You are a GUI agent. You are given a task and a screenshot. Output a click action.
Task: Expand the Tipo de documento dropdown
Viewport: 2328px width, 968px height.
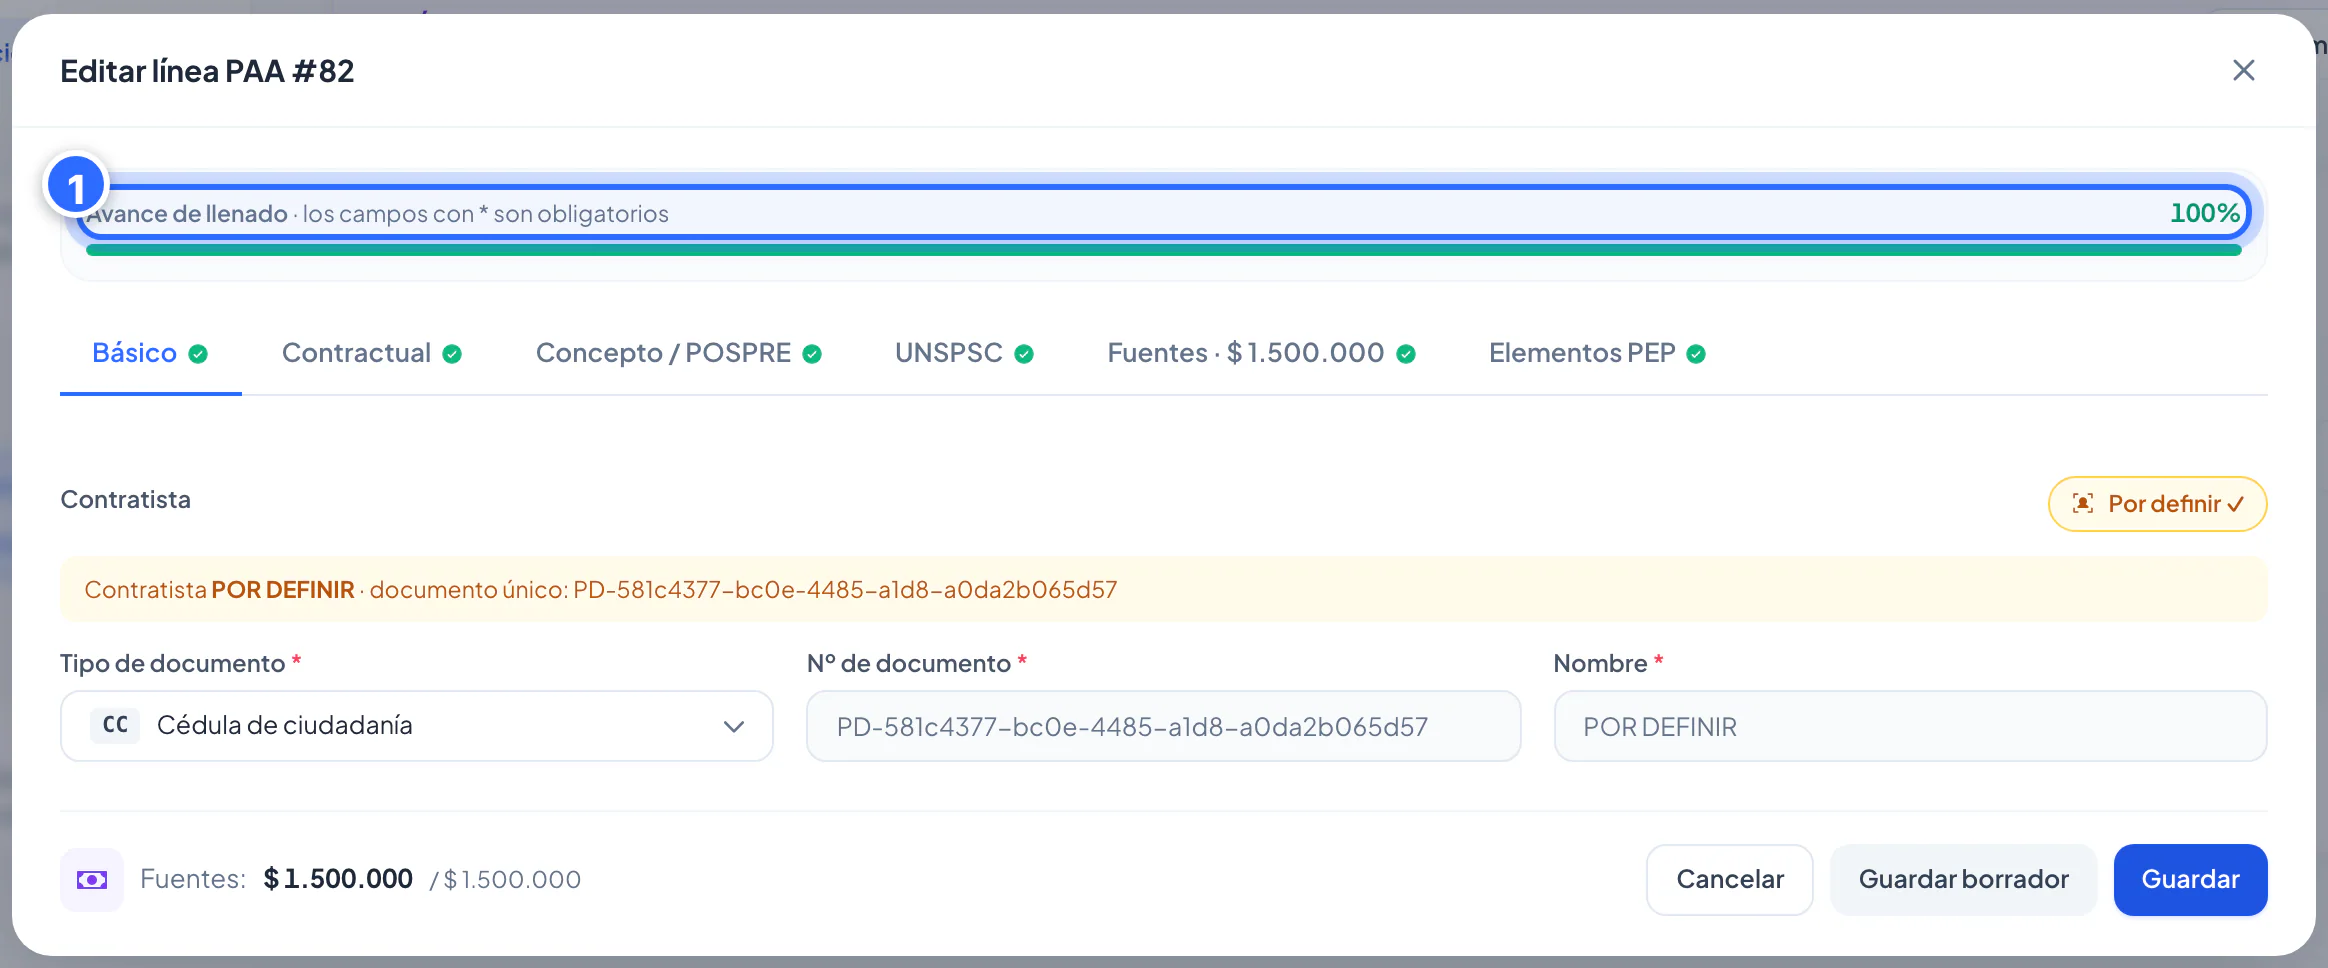point(416,726)
